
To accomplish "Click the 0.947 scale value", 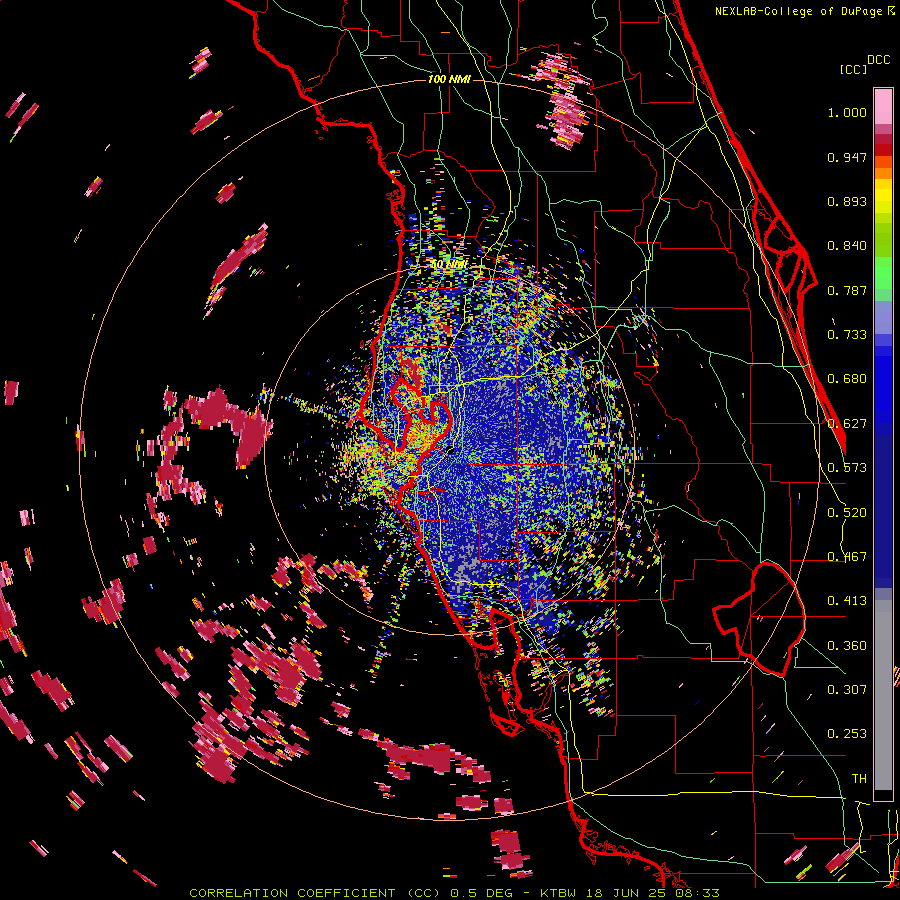I will pyautogui.click(x=847, y=157).
